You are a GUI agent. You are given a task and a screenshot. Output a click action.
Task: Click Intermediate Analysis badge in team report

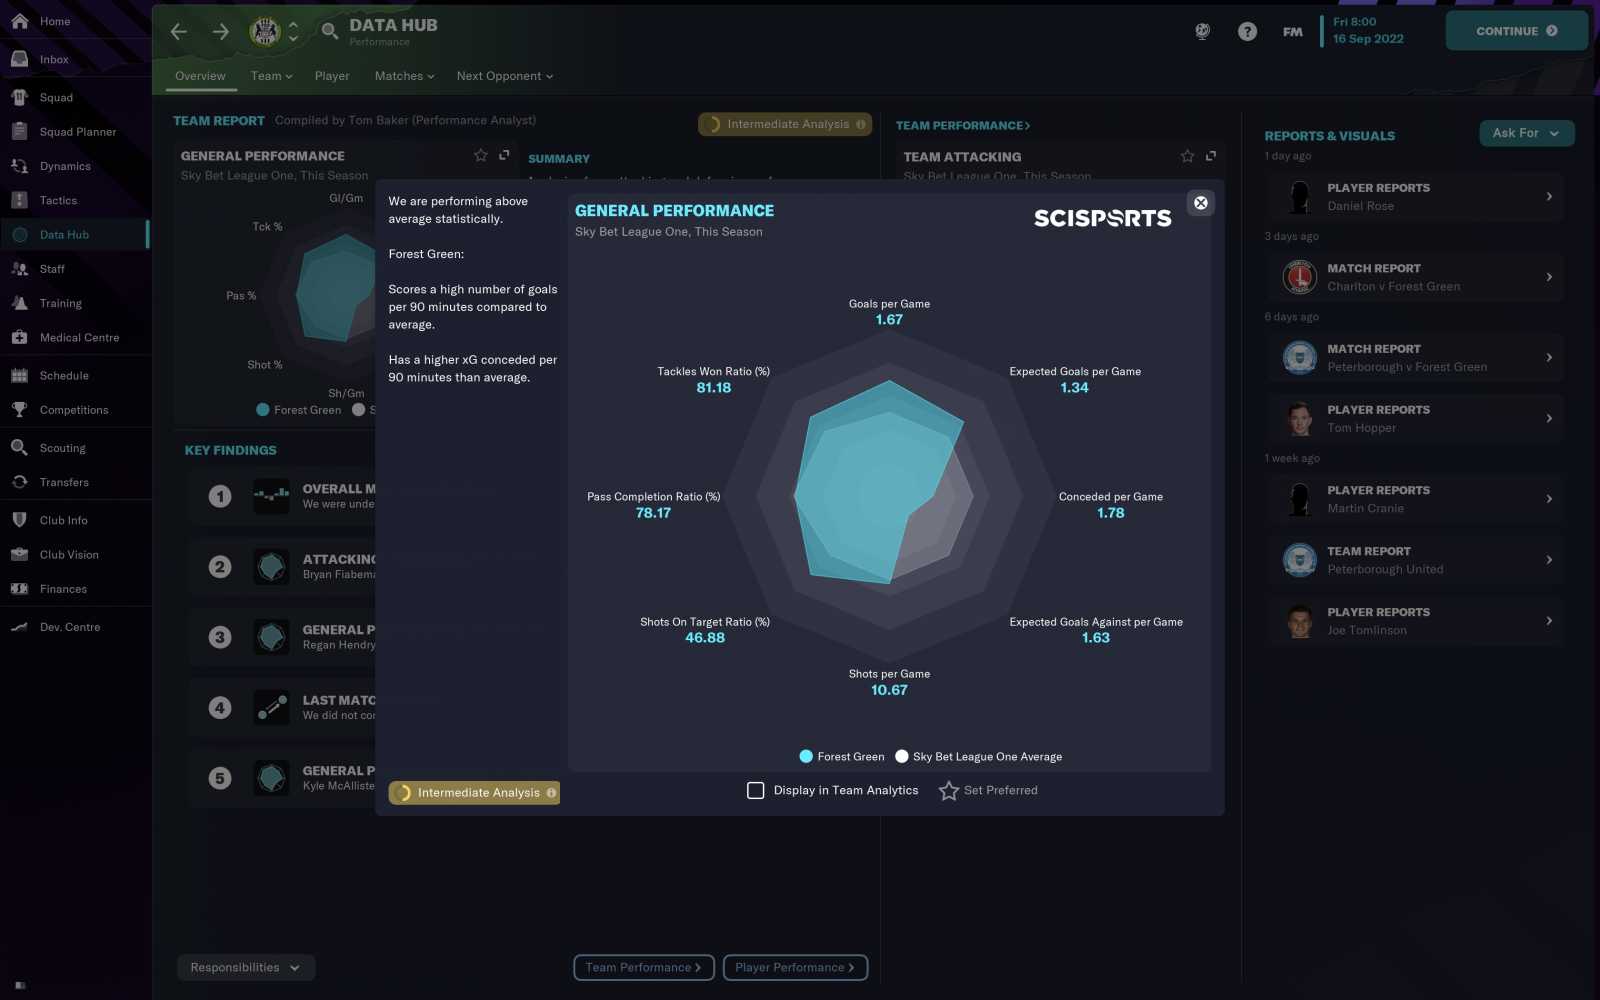[785, 124]
